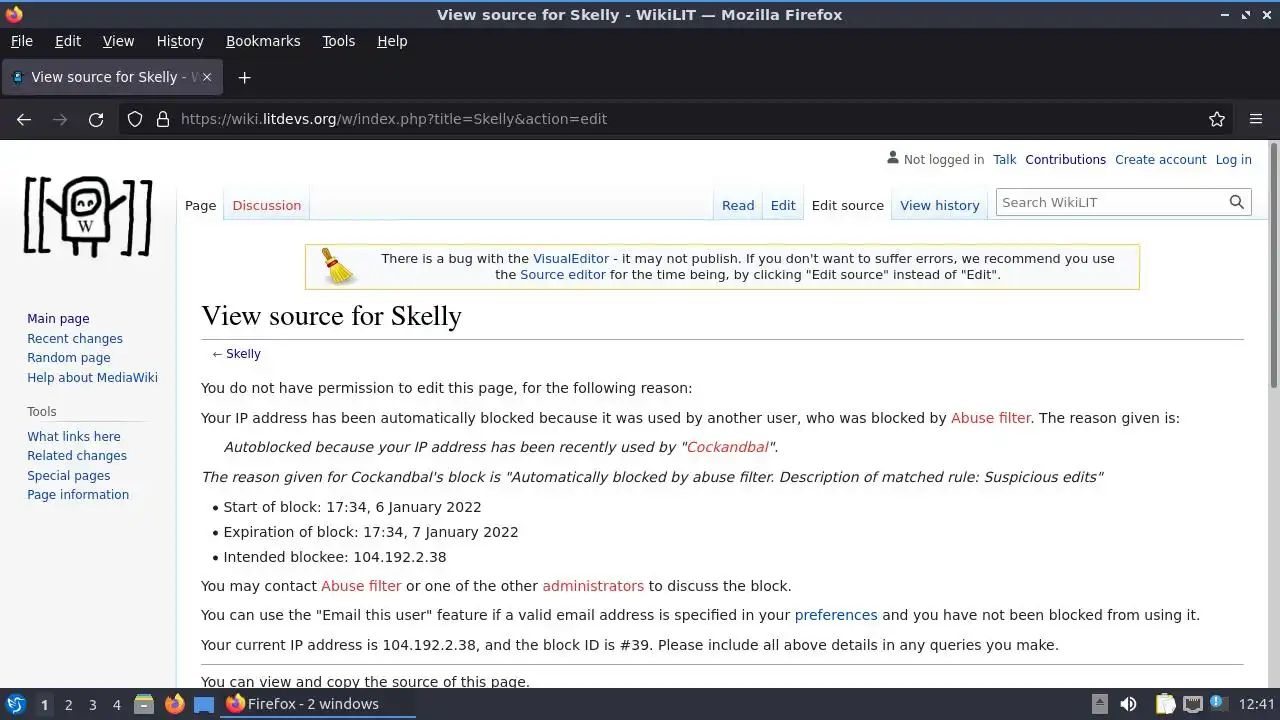
Task: Click the search magnifier button
Action: [1237, 202]
